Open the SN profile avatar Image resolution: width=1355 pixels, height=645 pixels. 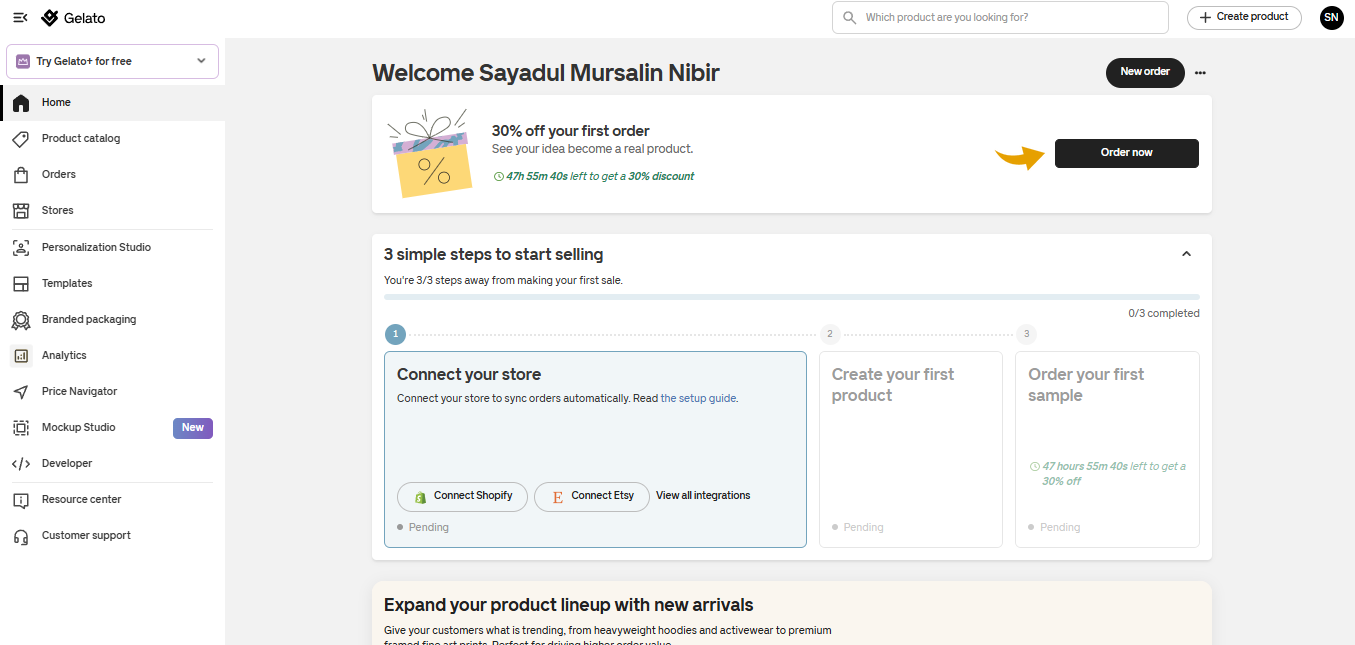[1331, 17]
